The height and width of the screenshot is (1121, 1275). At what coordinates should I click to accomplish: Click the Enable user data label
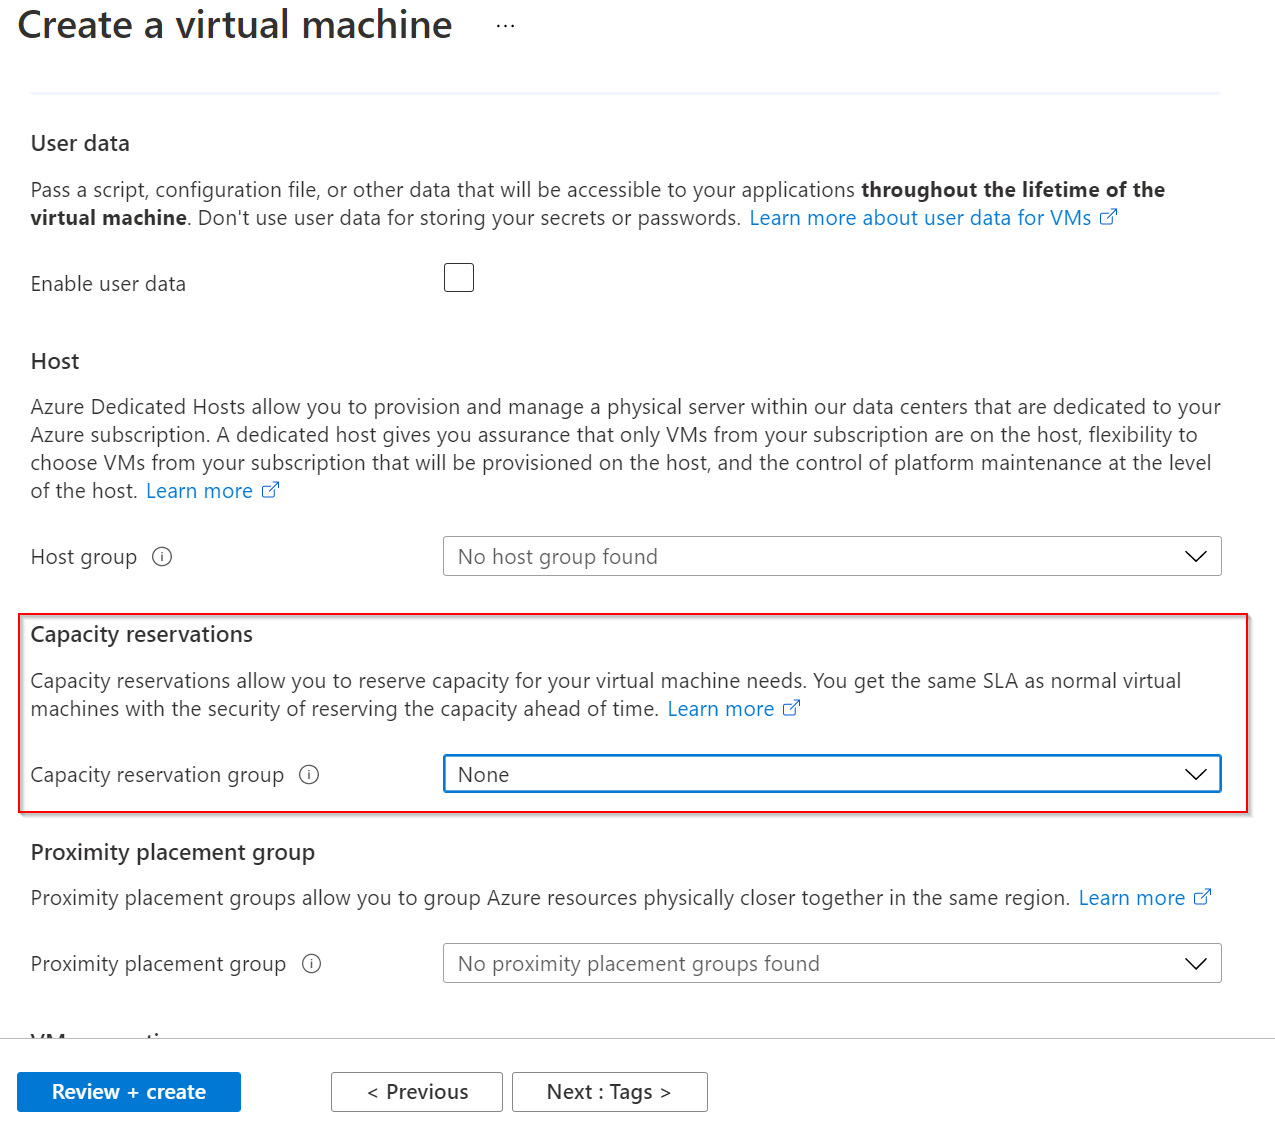[108, 284]
